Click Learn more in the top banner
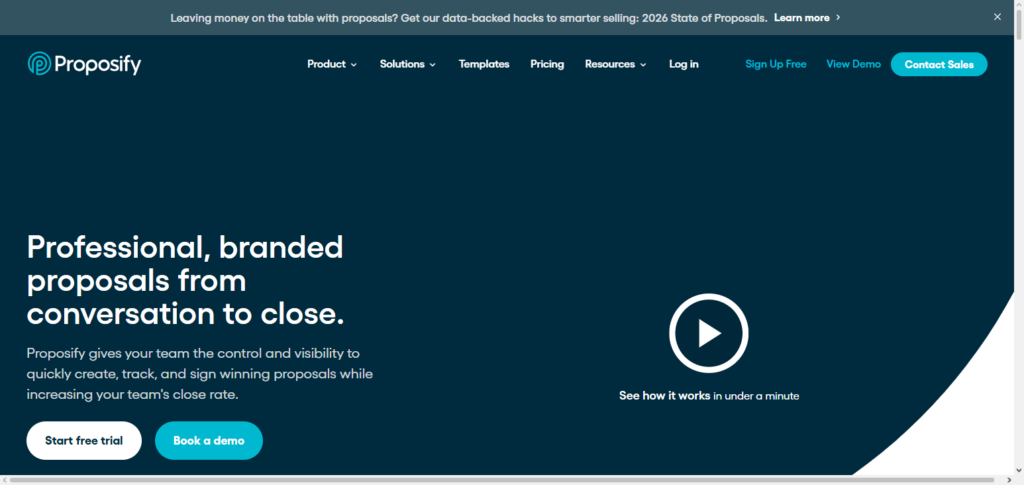This screenshot has width=1024, height=485. (801, 18)
